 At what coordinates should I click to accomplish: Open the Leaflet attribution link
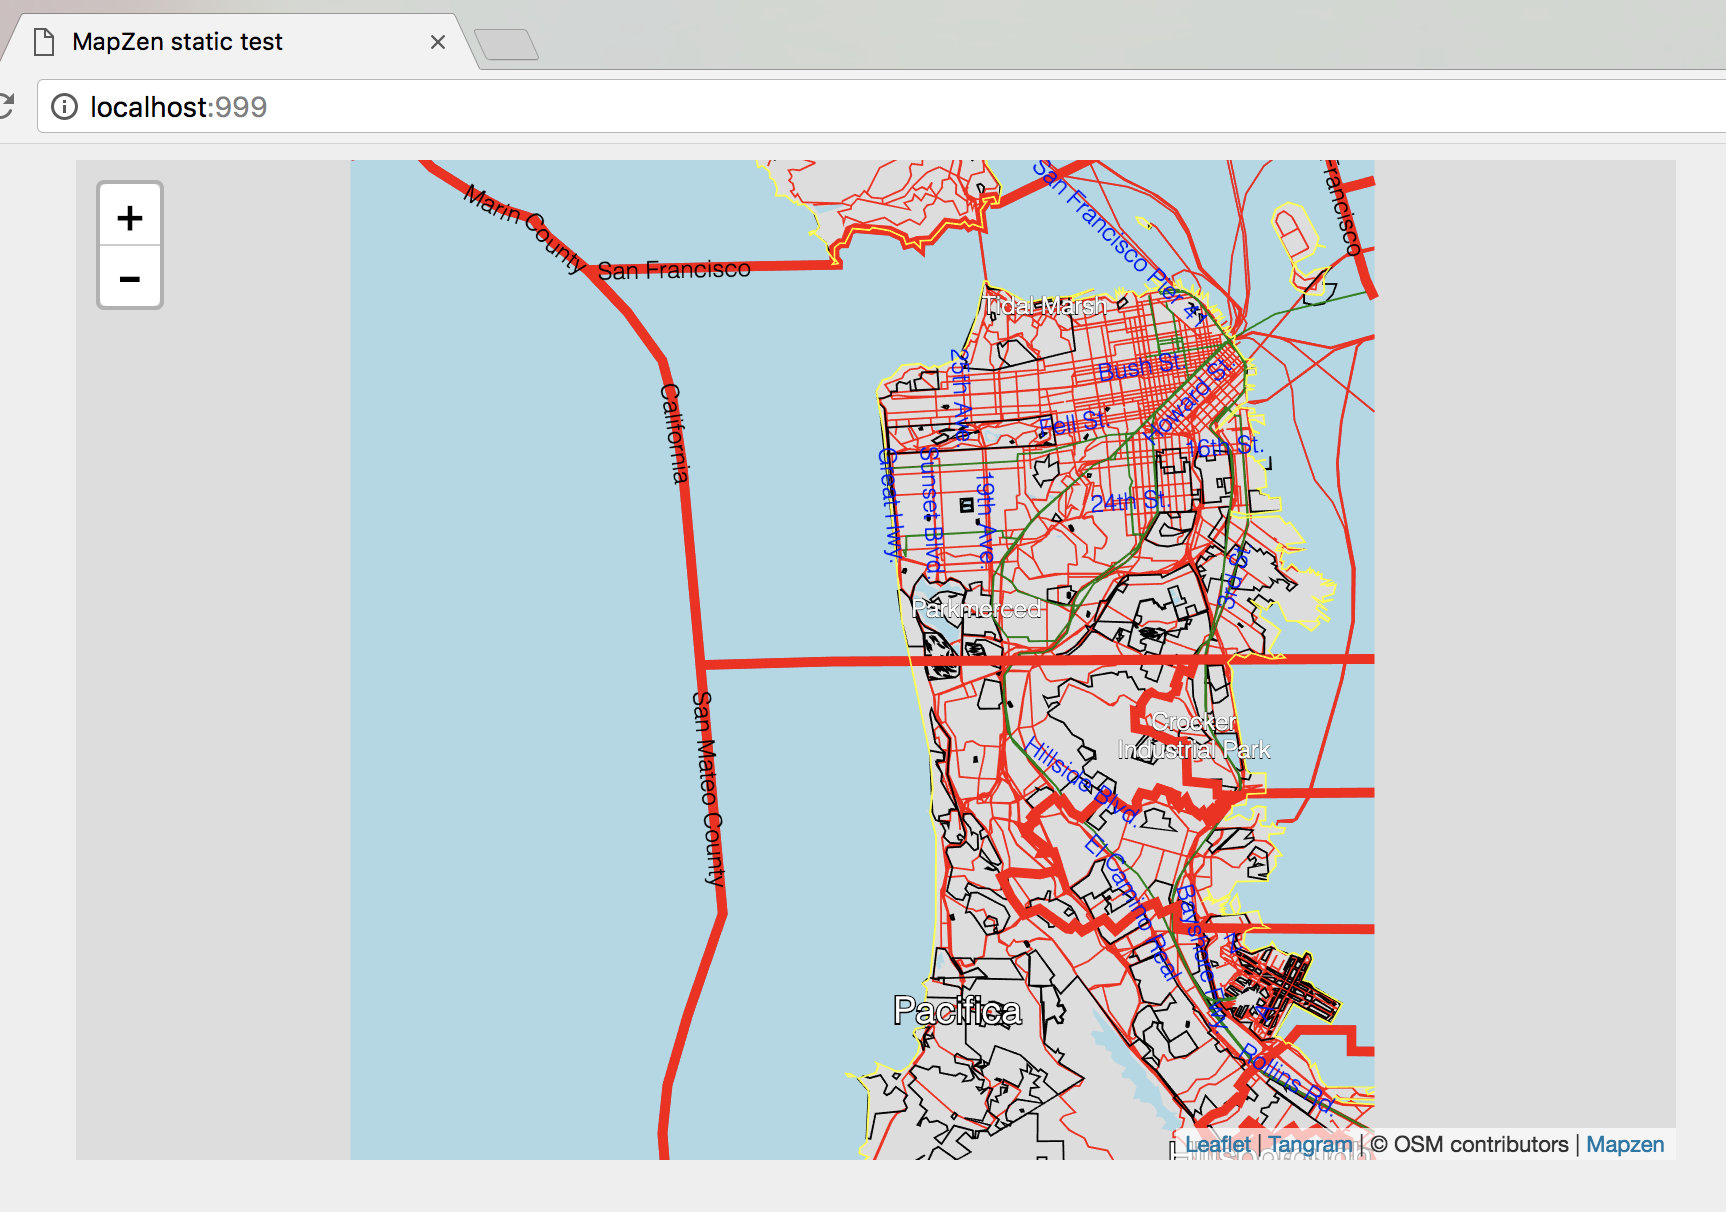tap(1218, 1144)
